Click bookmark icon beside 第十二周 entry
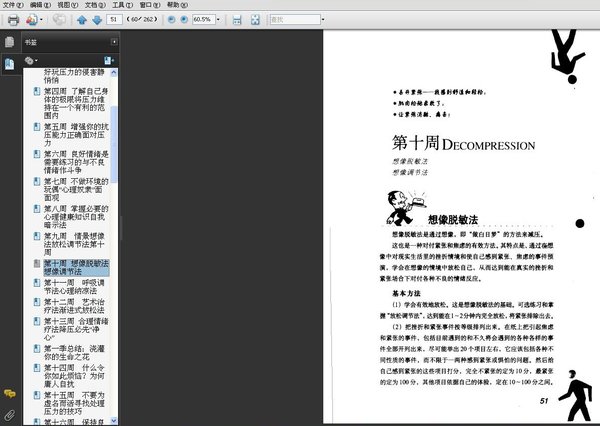This screenshot has width=600, height=426. coord(37,302)
